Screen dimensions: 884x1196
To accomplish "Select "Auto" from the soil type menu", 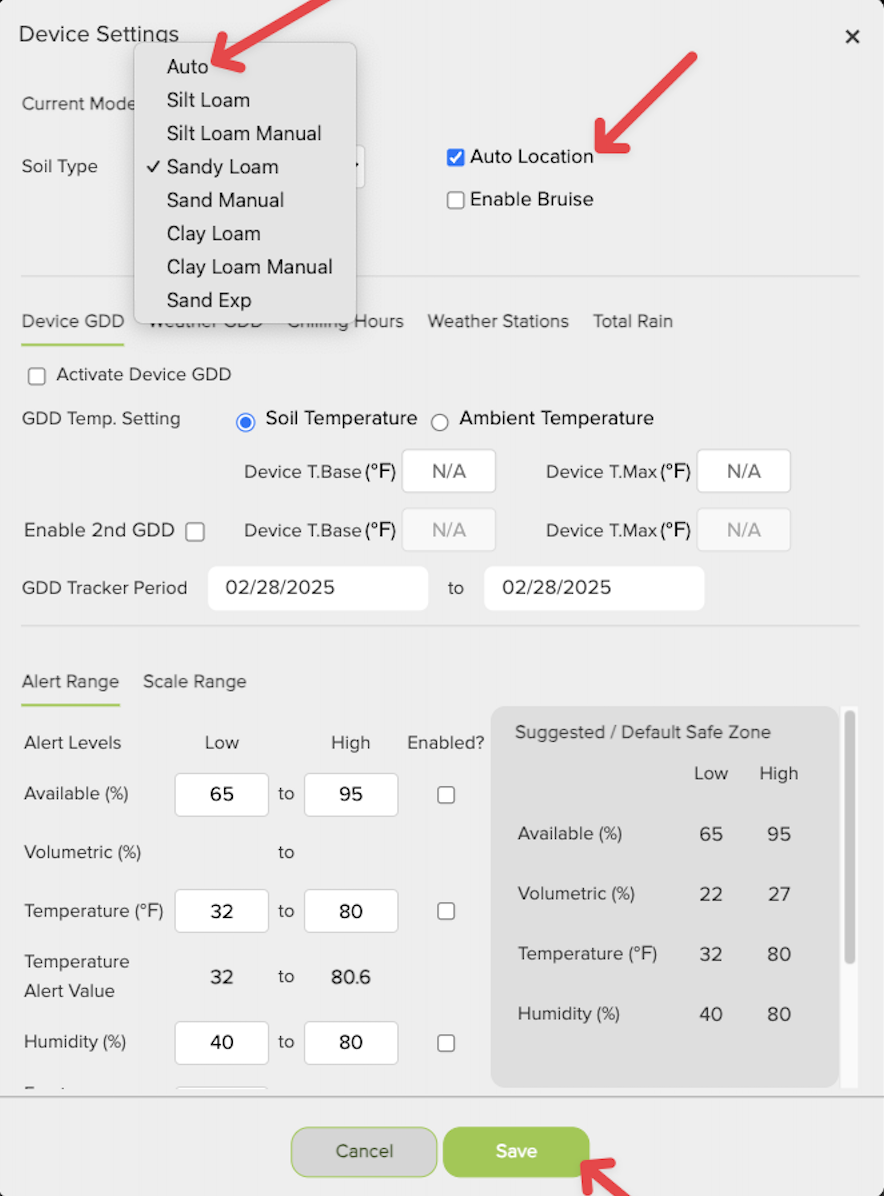I will point(188,66).
